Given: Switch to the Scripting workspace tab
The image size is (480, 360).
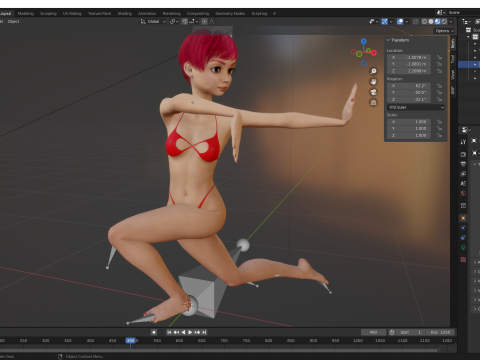Looking at the screenshot, I should [x=259, y=14].
